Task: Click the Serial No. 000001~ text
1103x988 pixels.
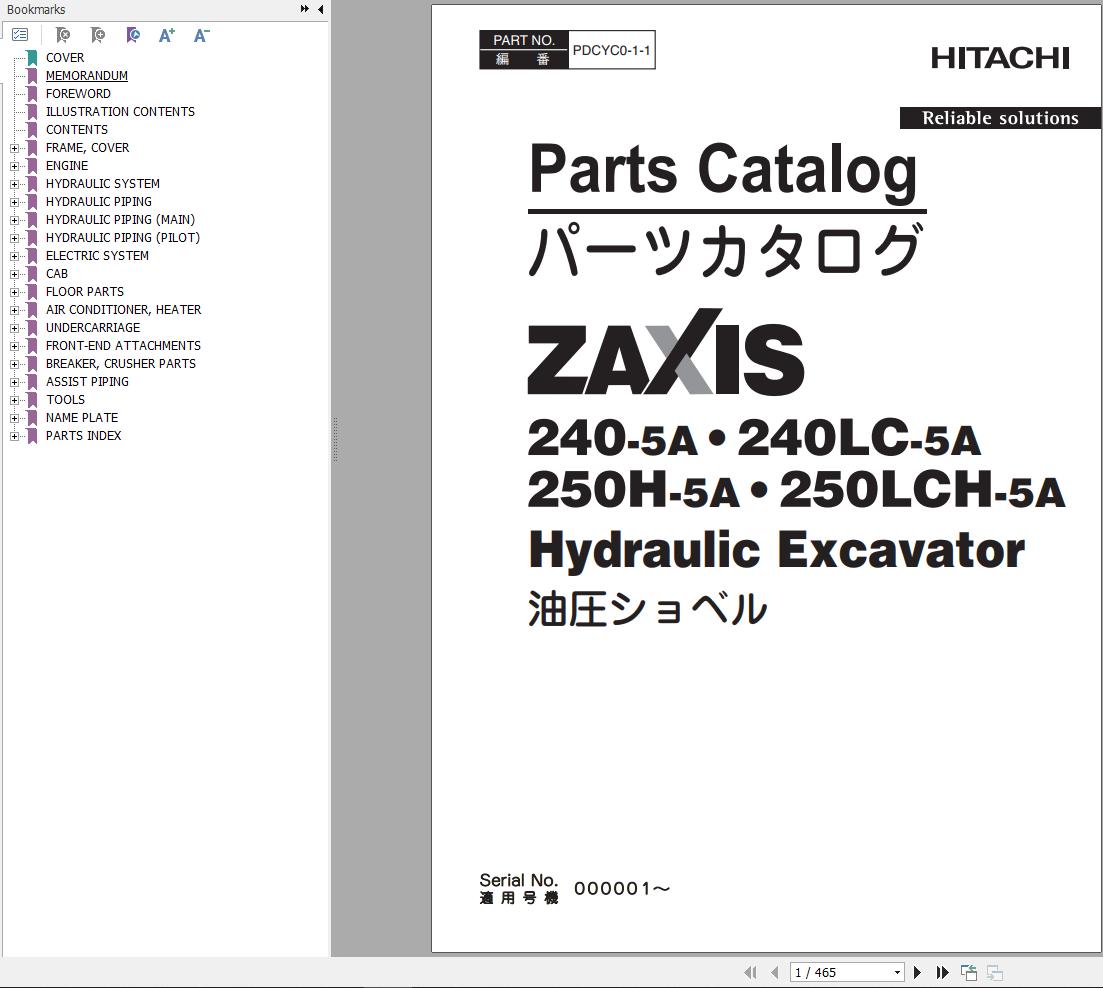Action: click(575, 888)
